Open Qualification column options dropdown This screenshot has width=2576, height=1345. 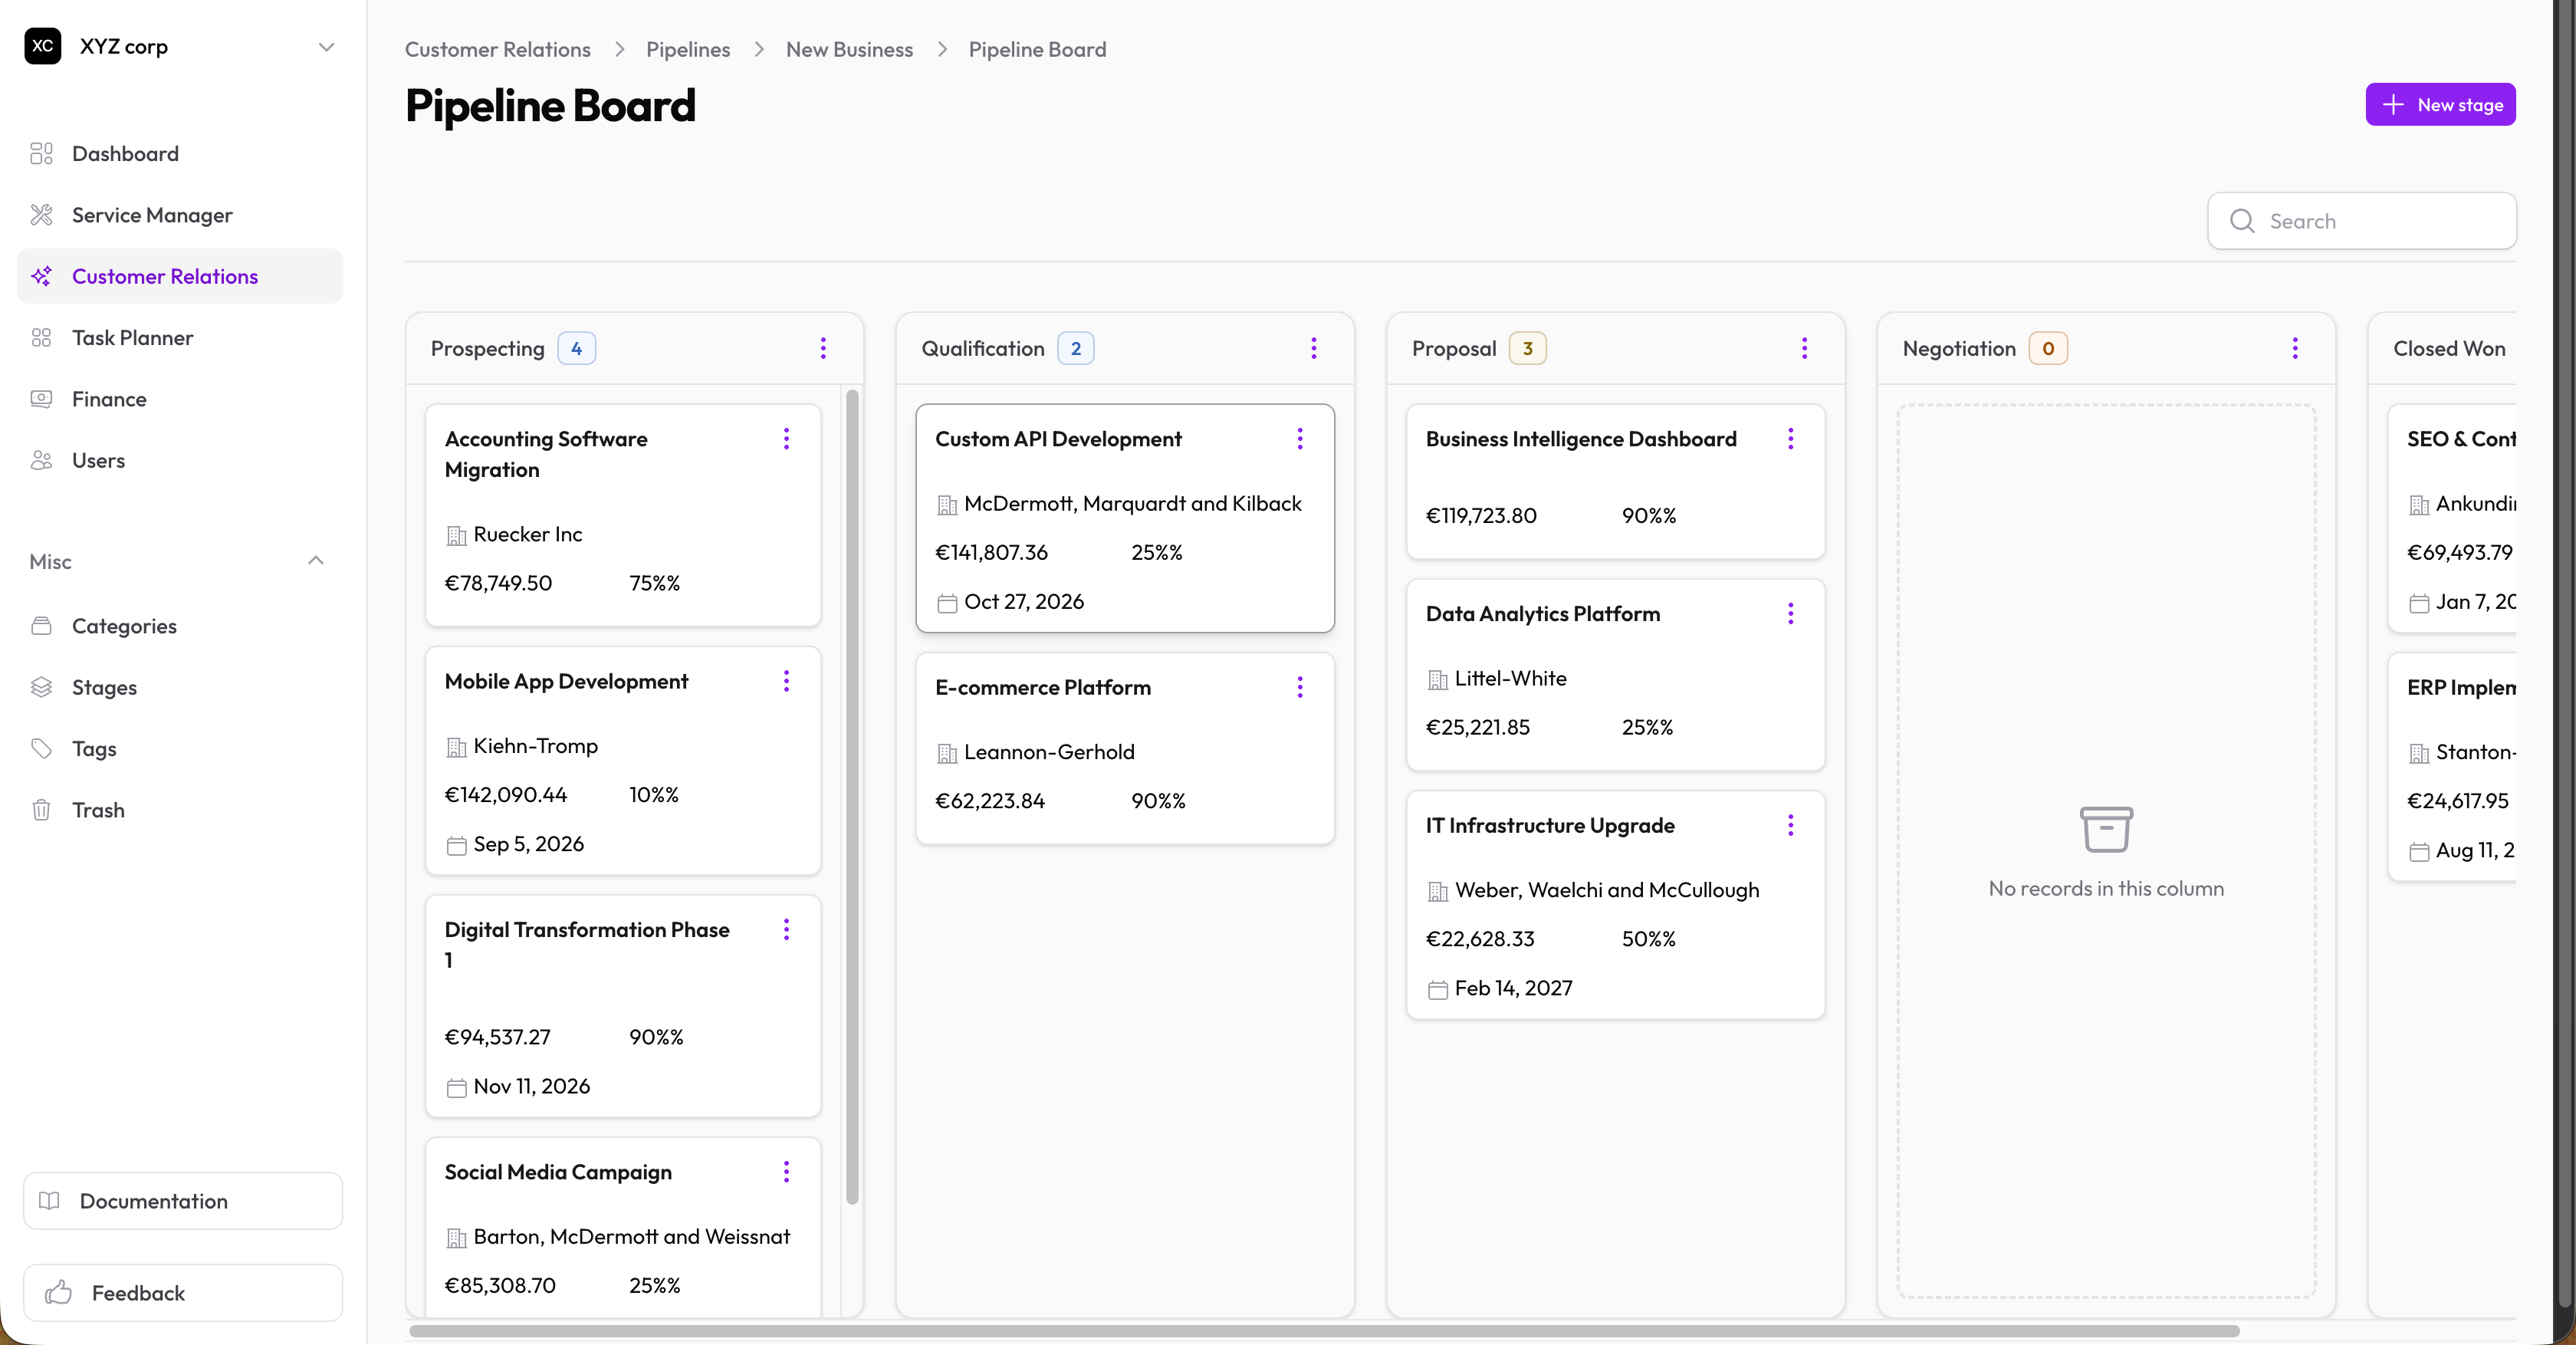click(x=1314, y=348)
